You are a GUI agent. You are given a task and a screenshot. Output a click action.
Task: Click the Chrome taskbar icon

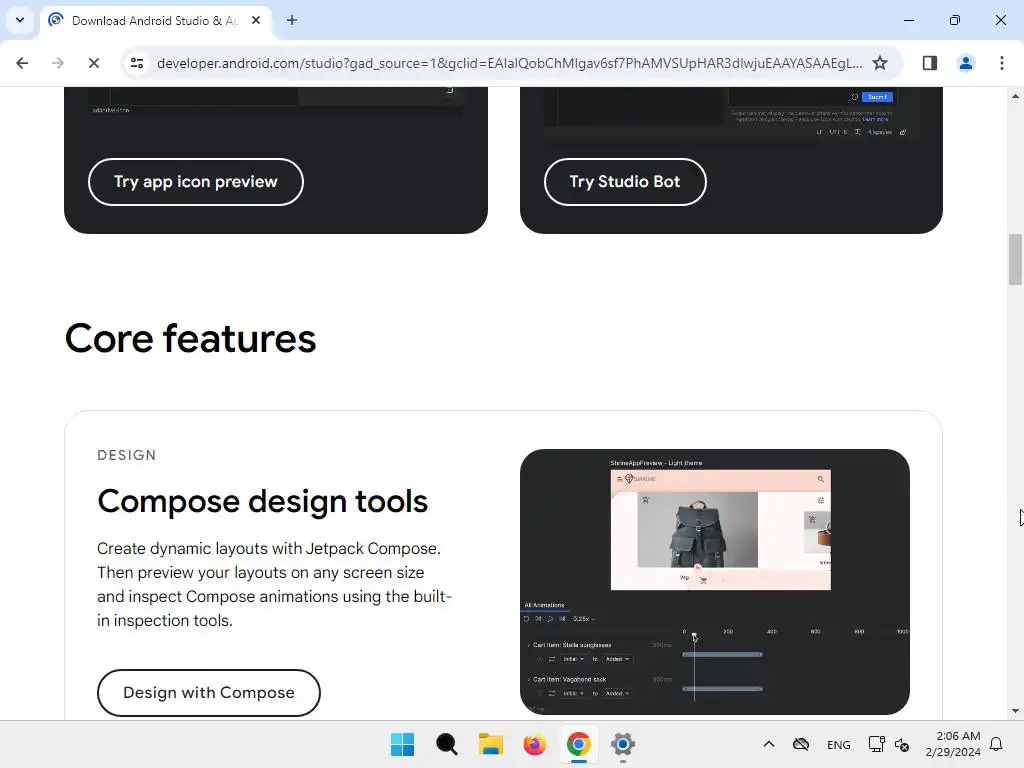coord(579,744)
